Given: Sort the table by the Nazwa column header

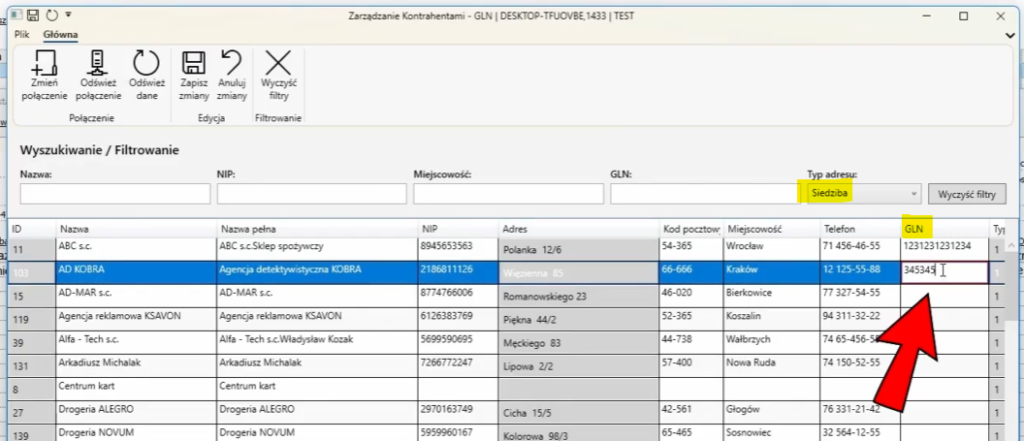Looking at the screenshot, I should pos(135,228).
